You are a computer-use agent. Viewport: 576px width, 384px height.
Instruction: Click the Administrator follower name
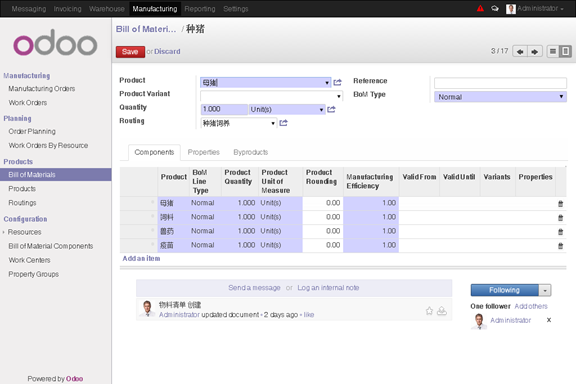511,320
